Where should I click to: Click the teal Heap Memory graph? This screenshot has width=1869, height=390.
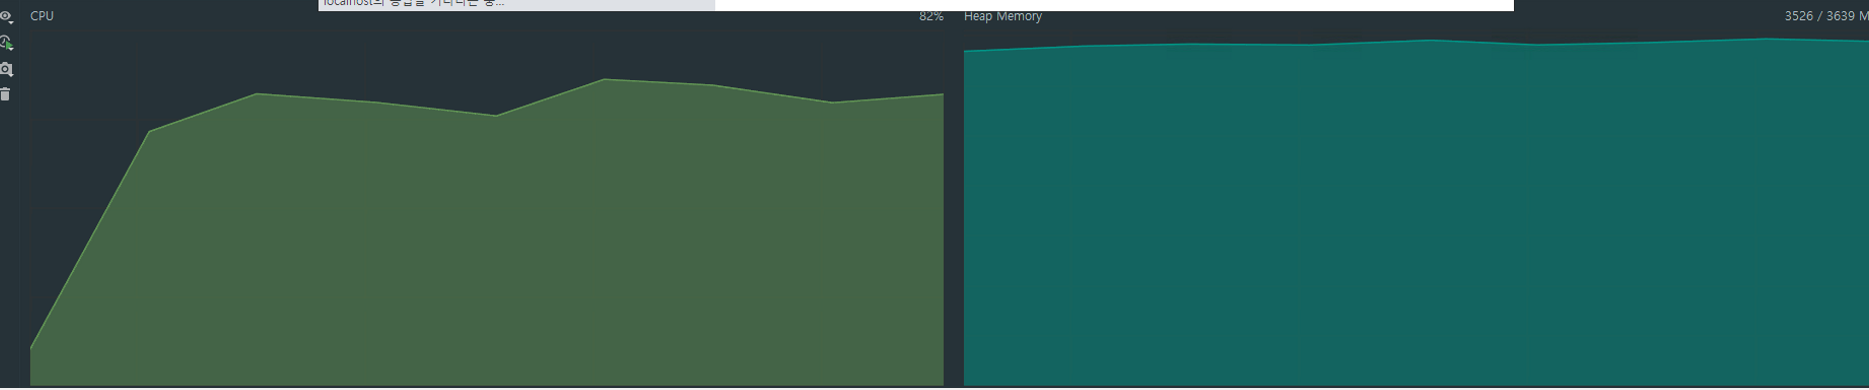coord(1416,213)
